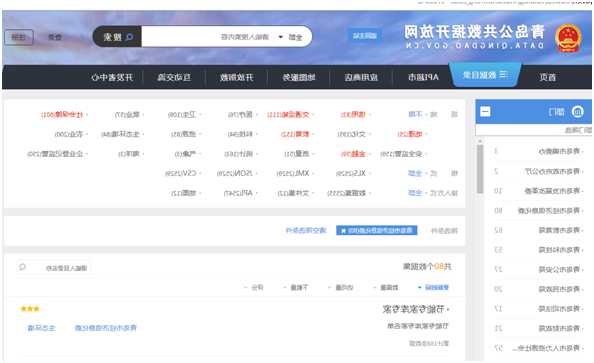Screen dimensions: 594x363
Task: Click 清空筛选条件 link
Action: (306, 230)
